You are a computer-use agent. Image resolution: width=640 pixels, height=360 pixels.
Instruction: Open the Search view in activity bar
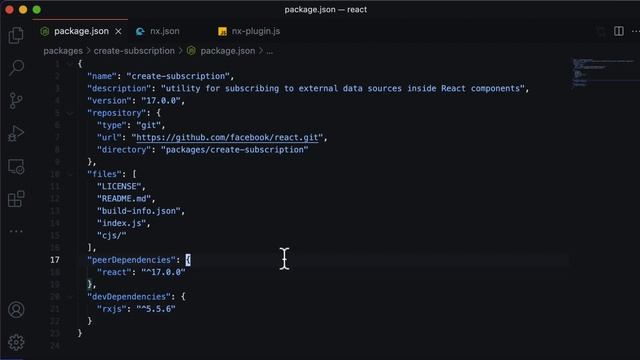click(16, 67)
